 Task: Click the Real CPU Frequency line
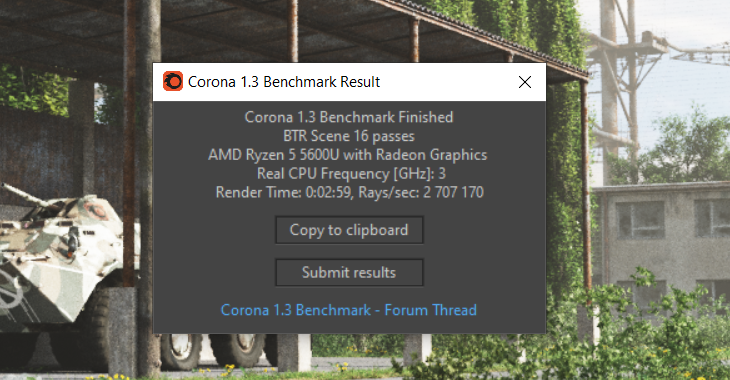point(351,174)
